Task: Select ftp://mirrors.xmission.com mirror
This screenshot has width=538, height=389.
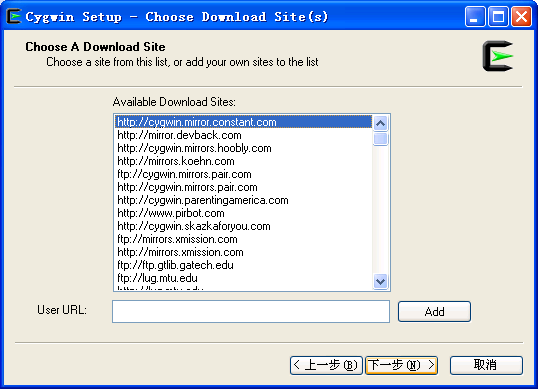Action: coord(244,239)
